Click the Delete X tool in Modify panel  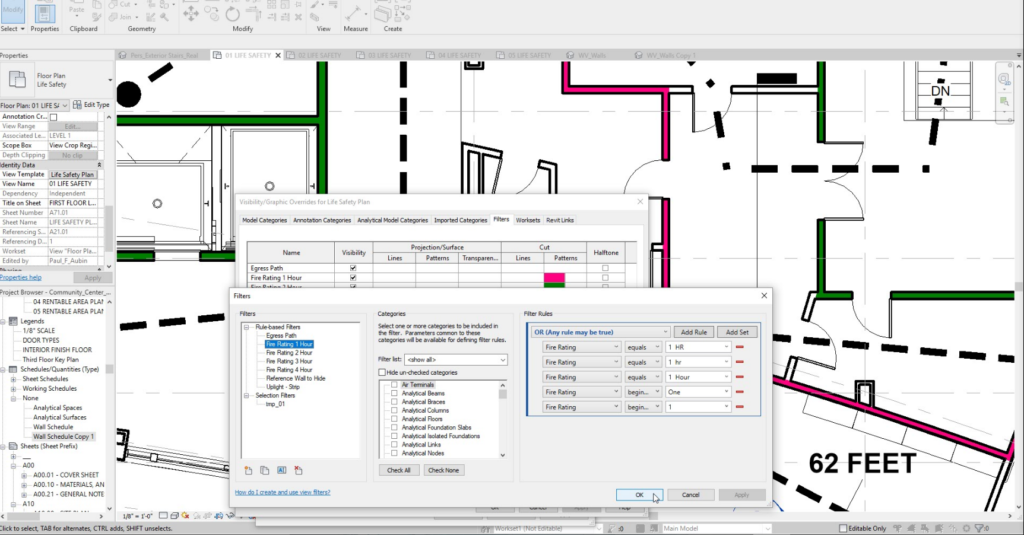pyautogui.click(x=298, y=17)
